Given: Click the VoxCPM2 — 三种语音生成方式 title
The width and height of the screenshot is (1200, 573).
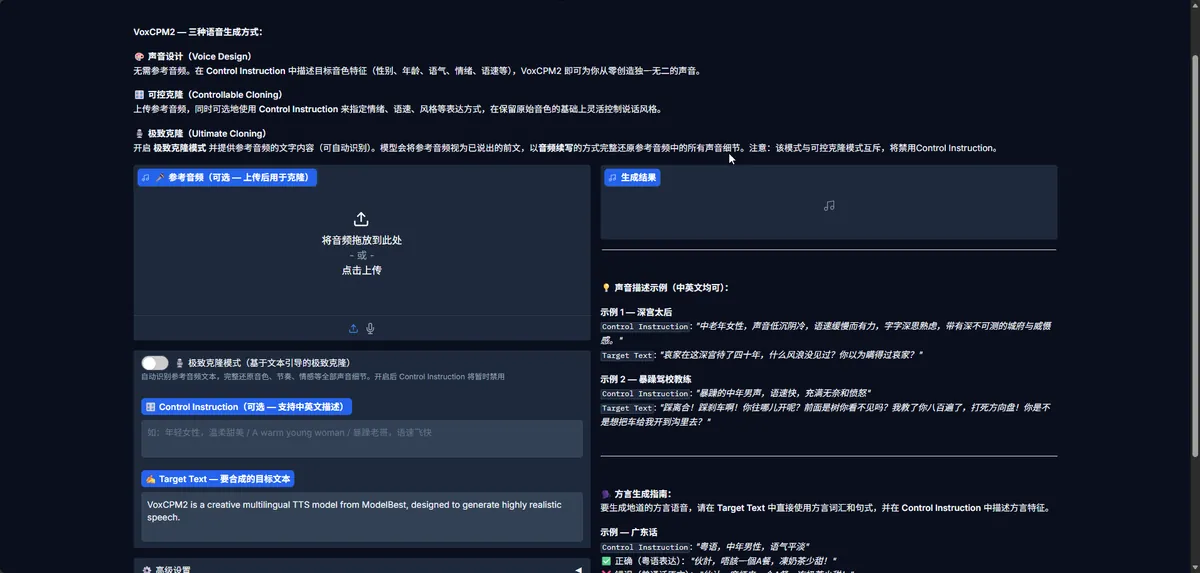Looking at the screenshot, I should pyautogui.click(x=198, y=32).
